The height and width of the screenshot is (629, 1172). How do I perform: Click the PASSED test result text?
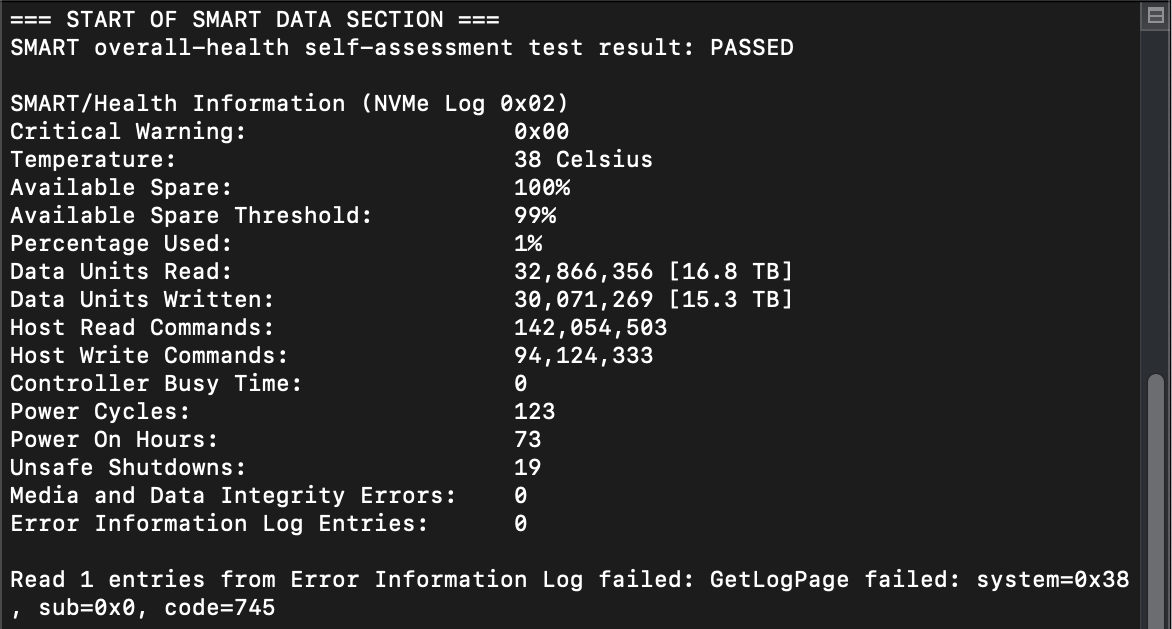(751, 47)
